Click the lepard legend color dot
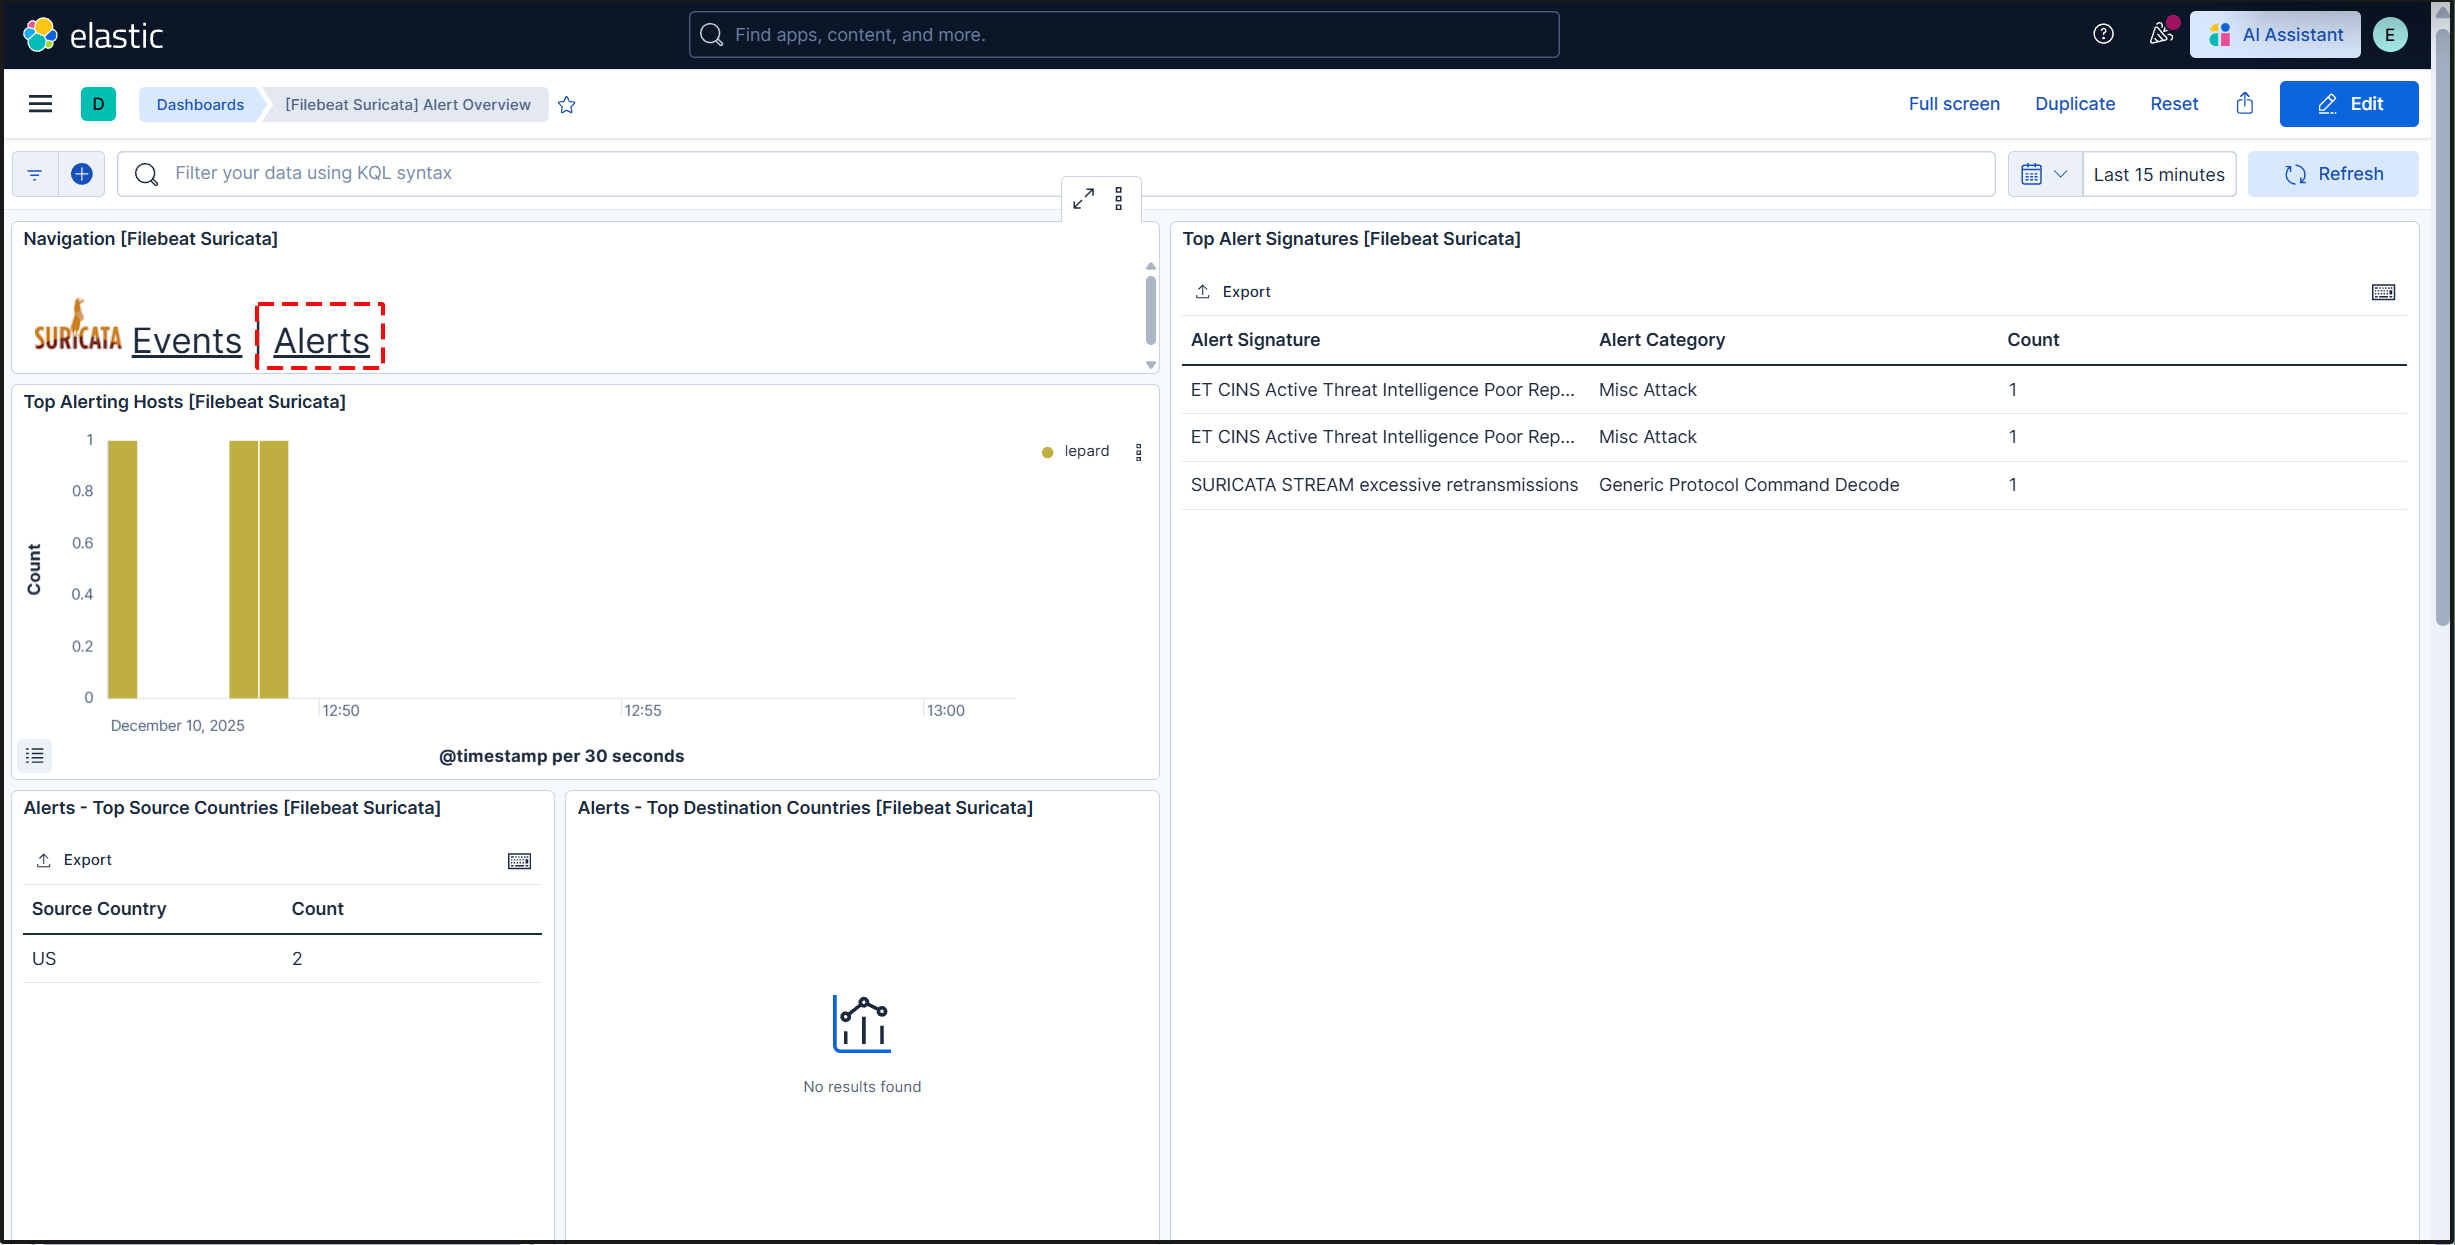 point(1047,452)
